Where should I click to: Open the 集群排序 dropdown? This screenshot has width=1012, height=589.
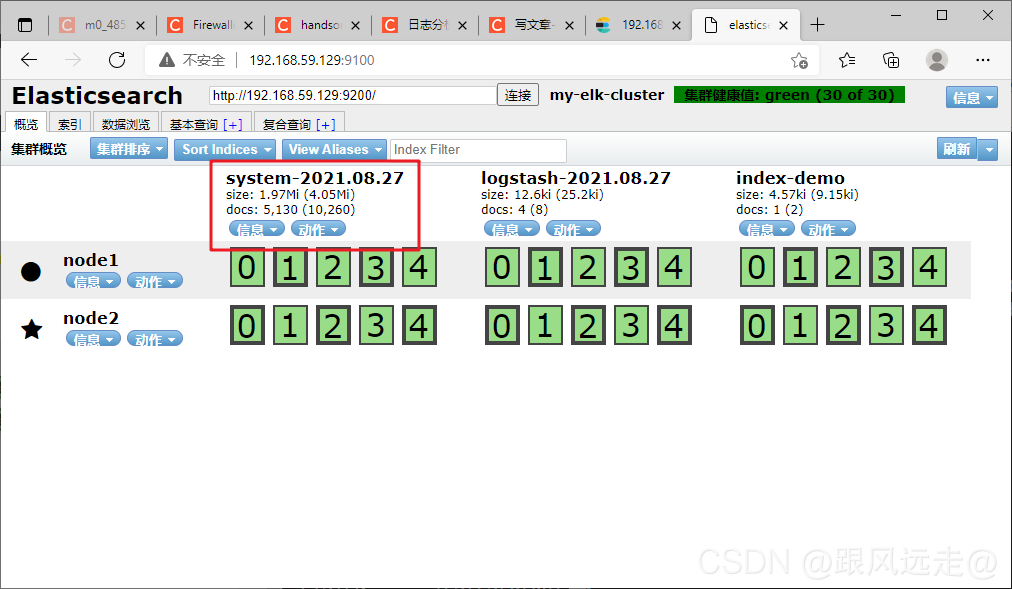(x=129, y=149)
